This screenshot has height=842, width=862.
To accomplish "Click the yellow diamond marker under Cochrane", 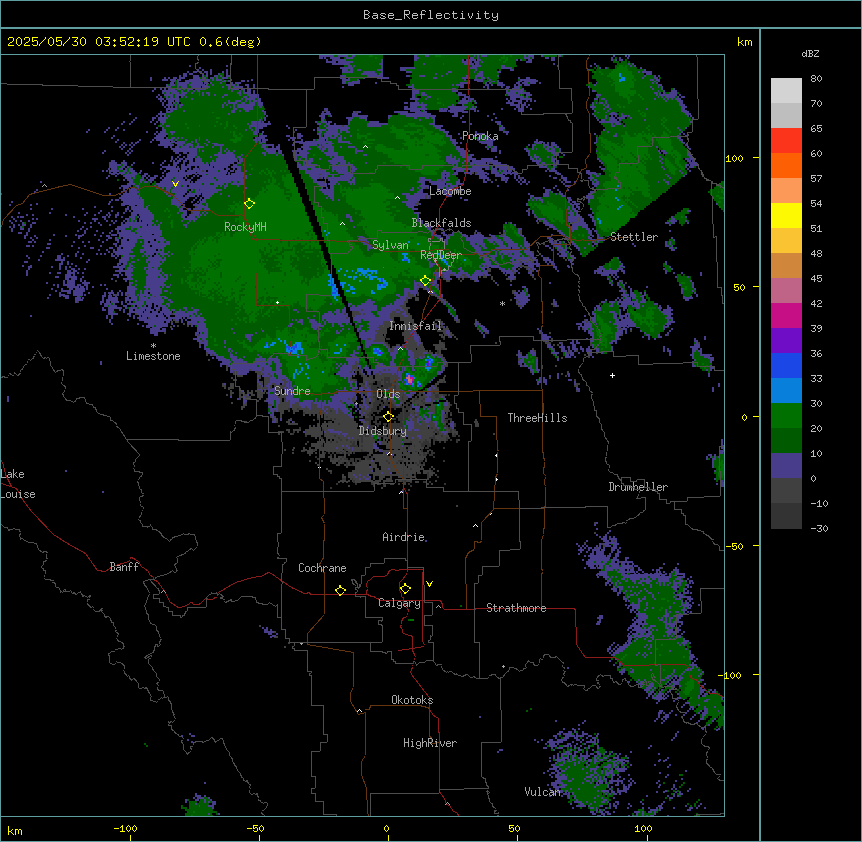I will click(340, 590).
